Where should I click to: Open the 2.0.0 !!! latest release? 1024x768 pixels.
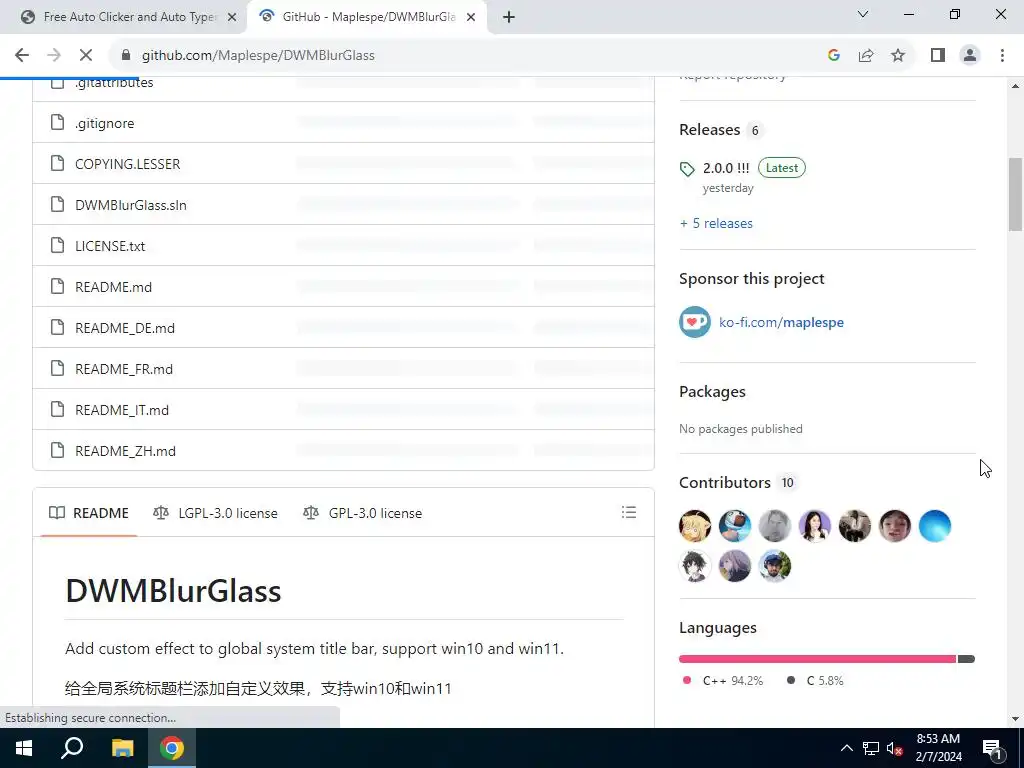726,168
